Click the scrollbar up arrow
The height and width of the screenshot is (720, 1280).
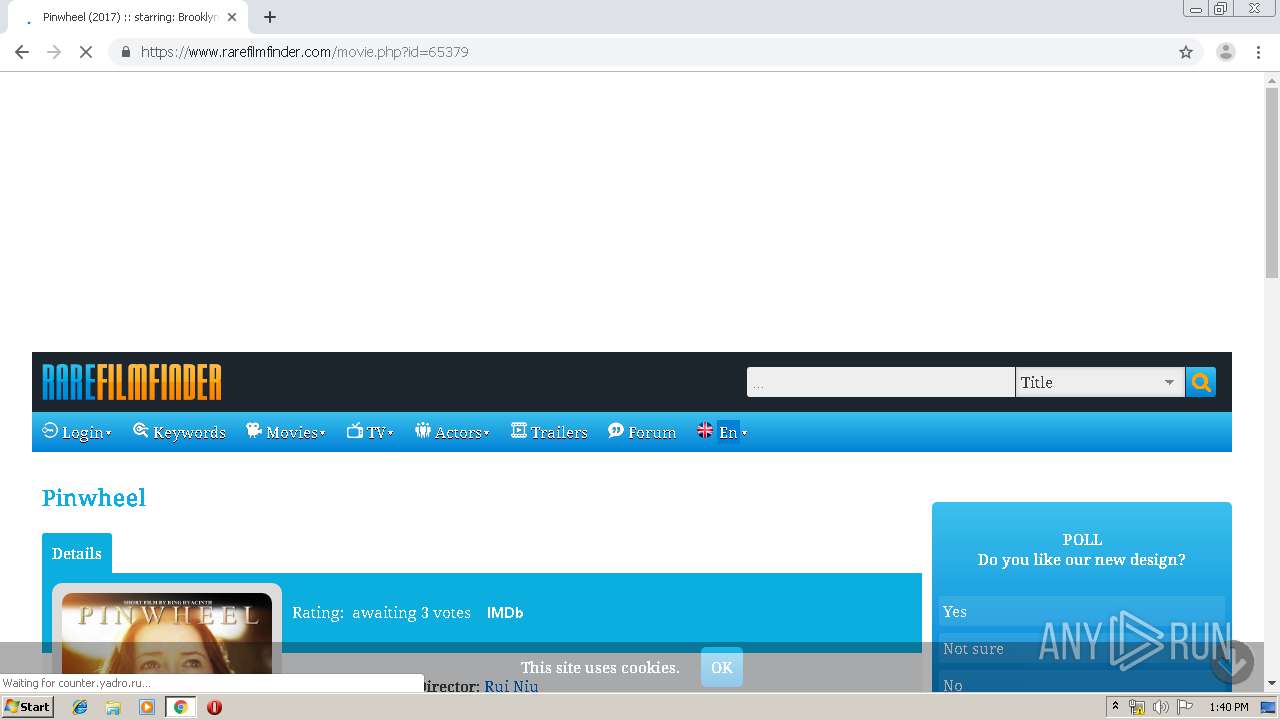click(1272, 79)
